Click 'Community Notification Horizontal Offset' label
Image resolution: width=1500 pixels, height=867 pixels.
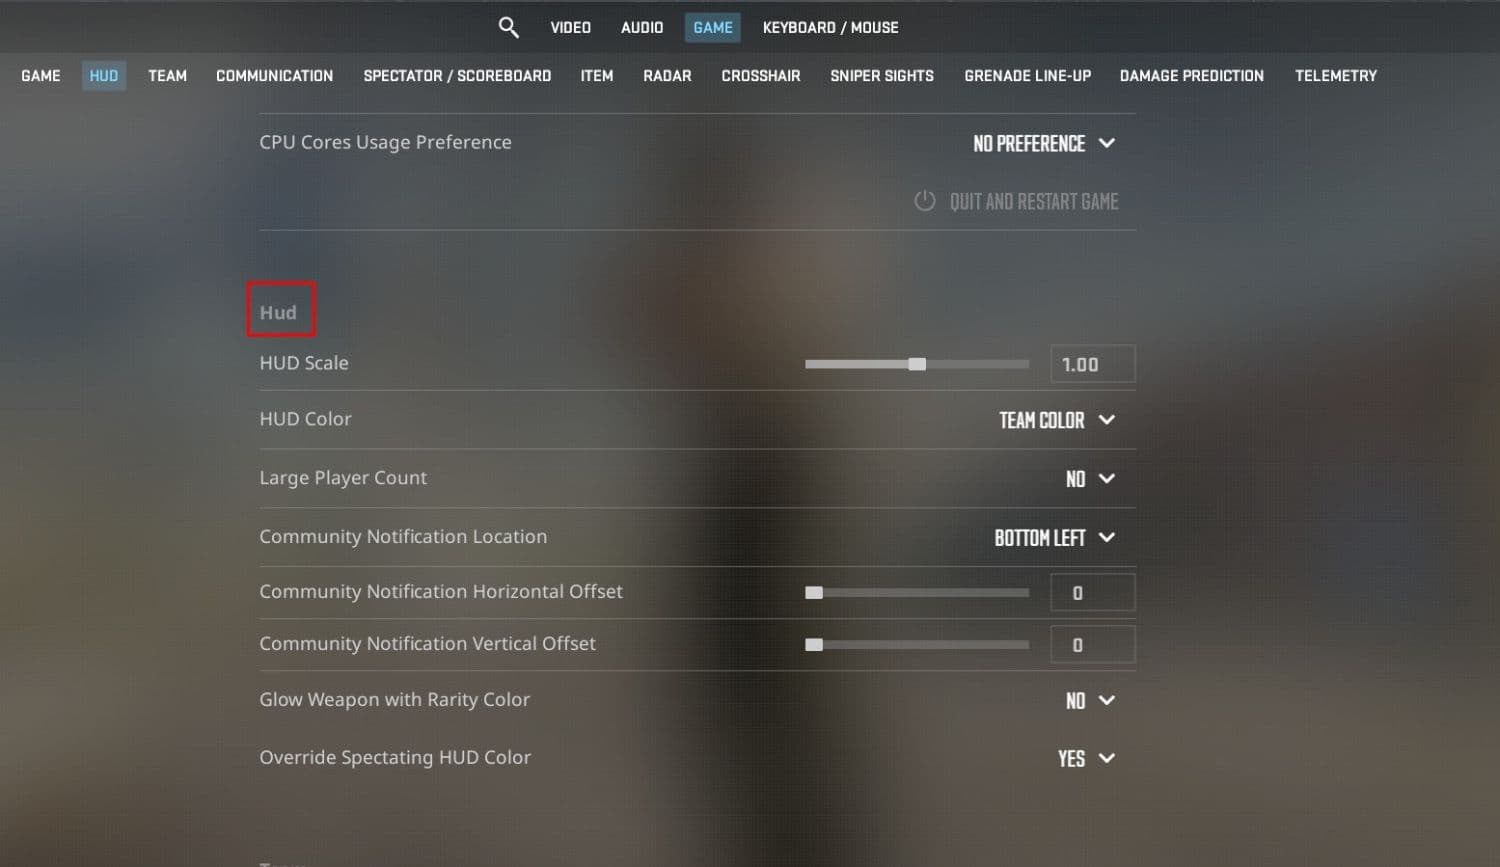pos(441,592)
